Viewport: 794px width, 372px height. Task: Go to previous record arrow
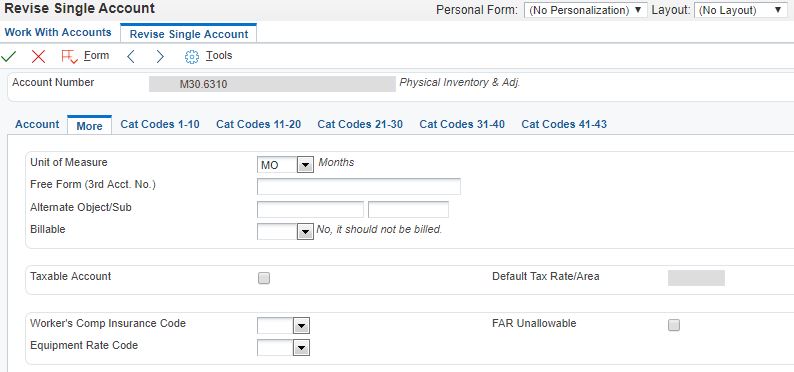[131, 56]
